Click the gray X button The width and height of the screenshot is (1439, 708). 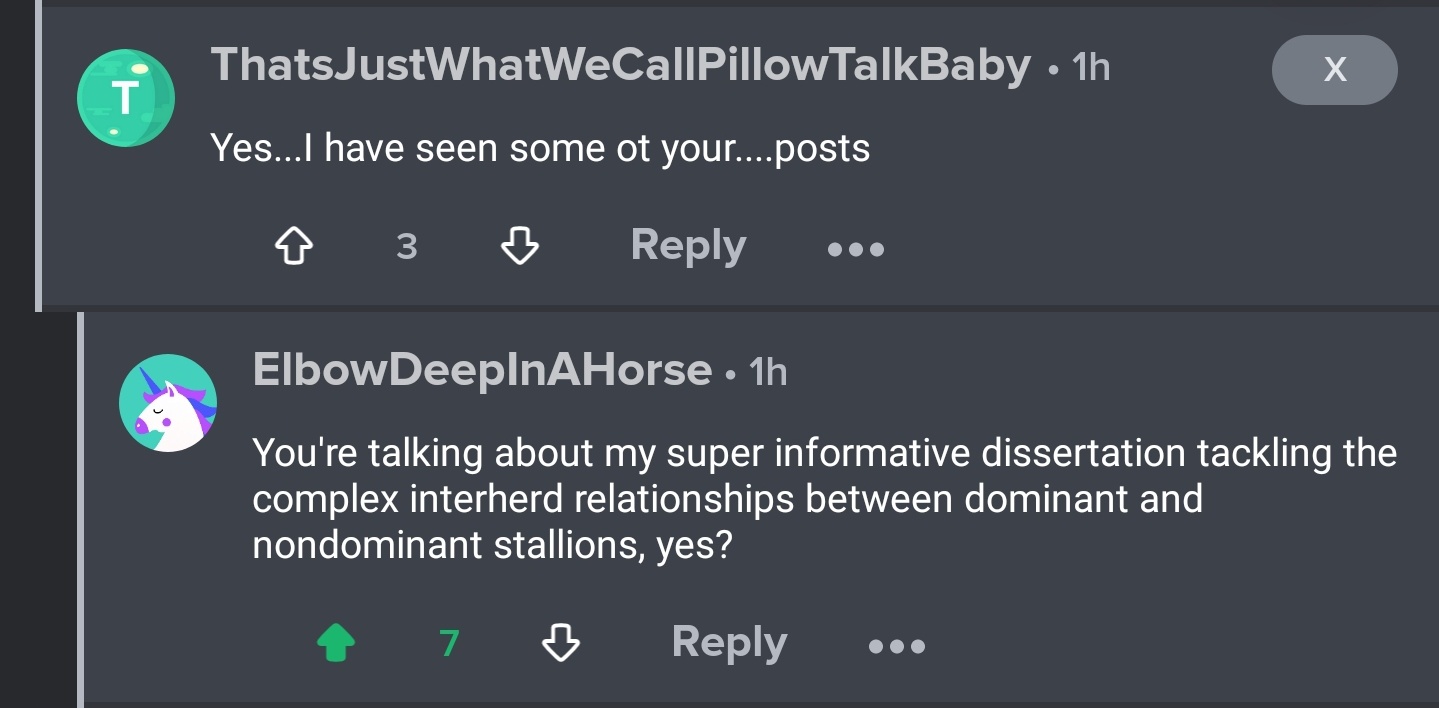point(1334,70)
